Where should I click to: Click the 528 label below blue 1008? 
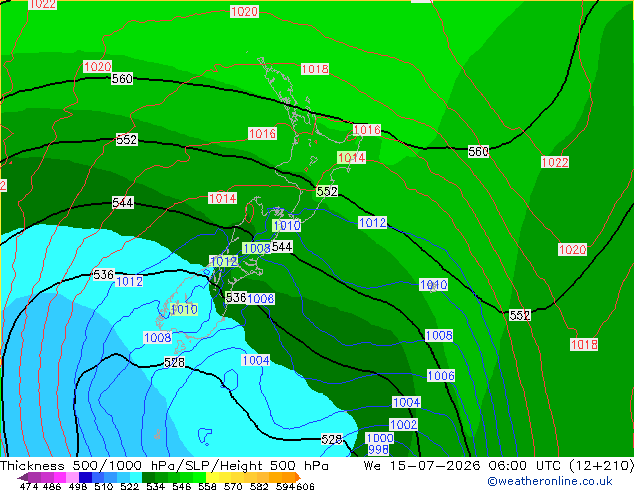tap(175, 362)
